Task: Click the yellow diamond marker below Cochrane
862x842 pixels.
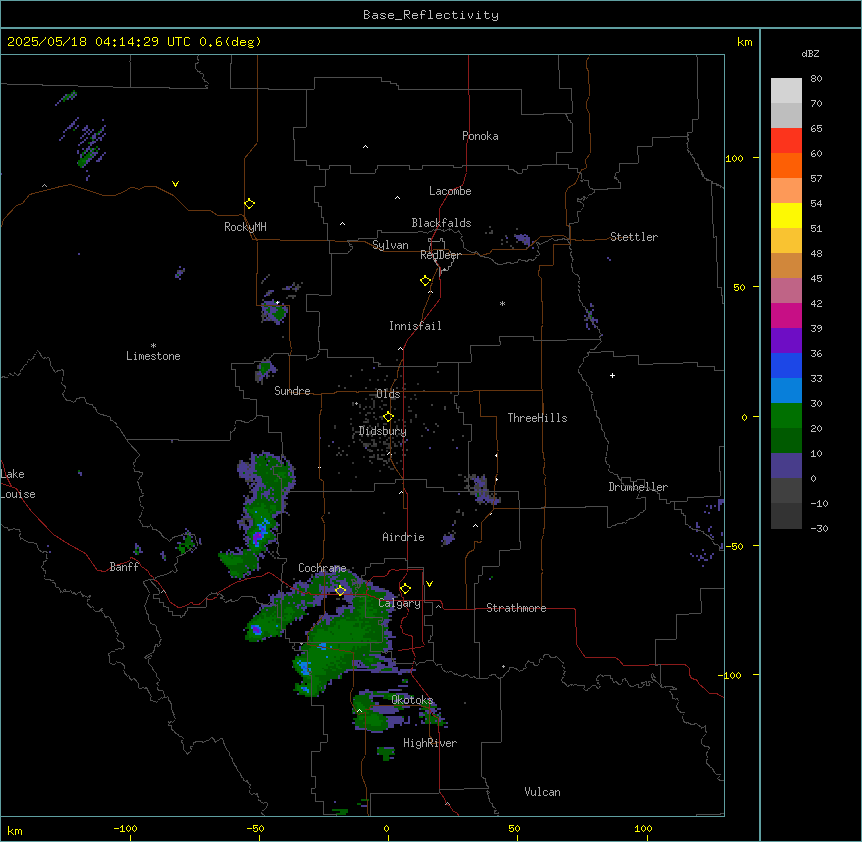Action: [x=340, y=590]
